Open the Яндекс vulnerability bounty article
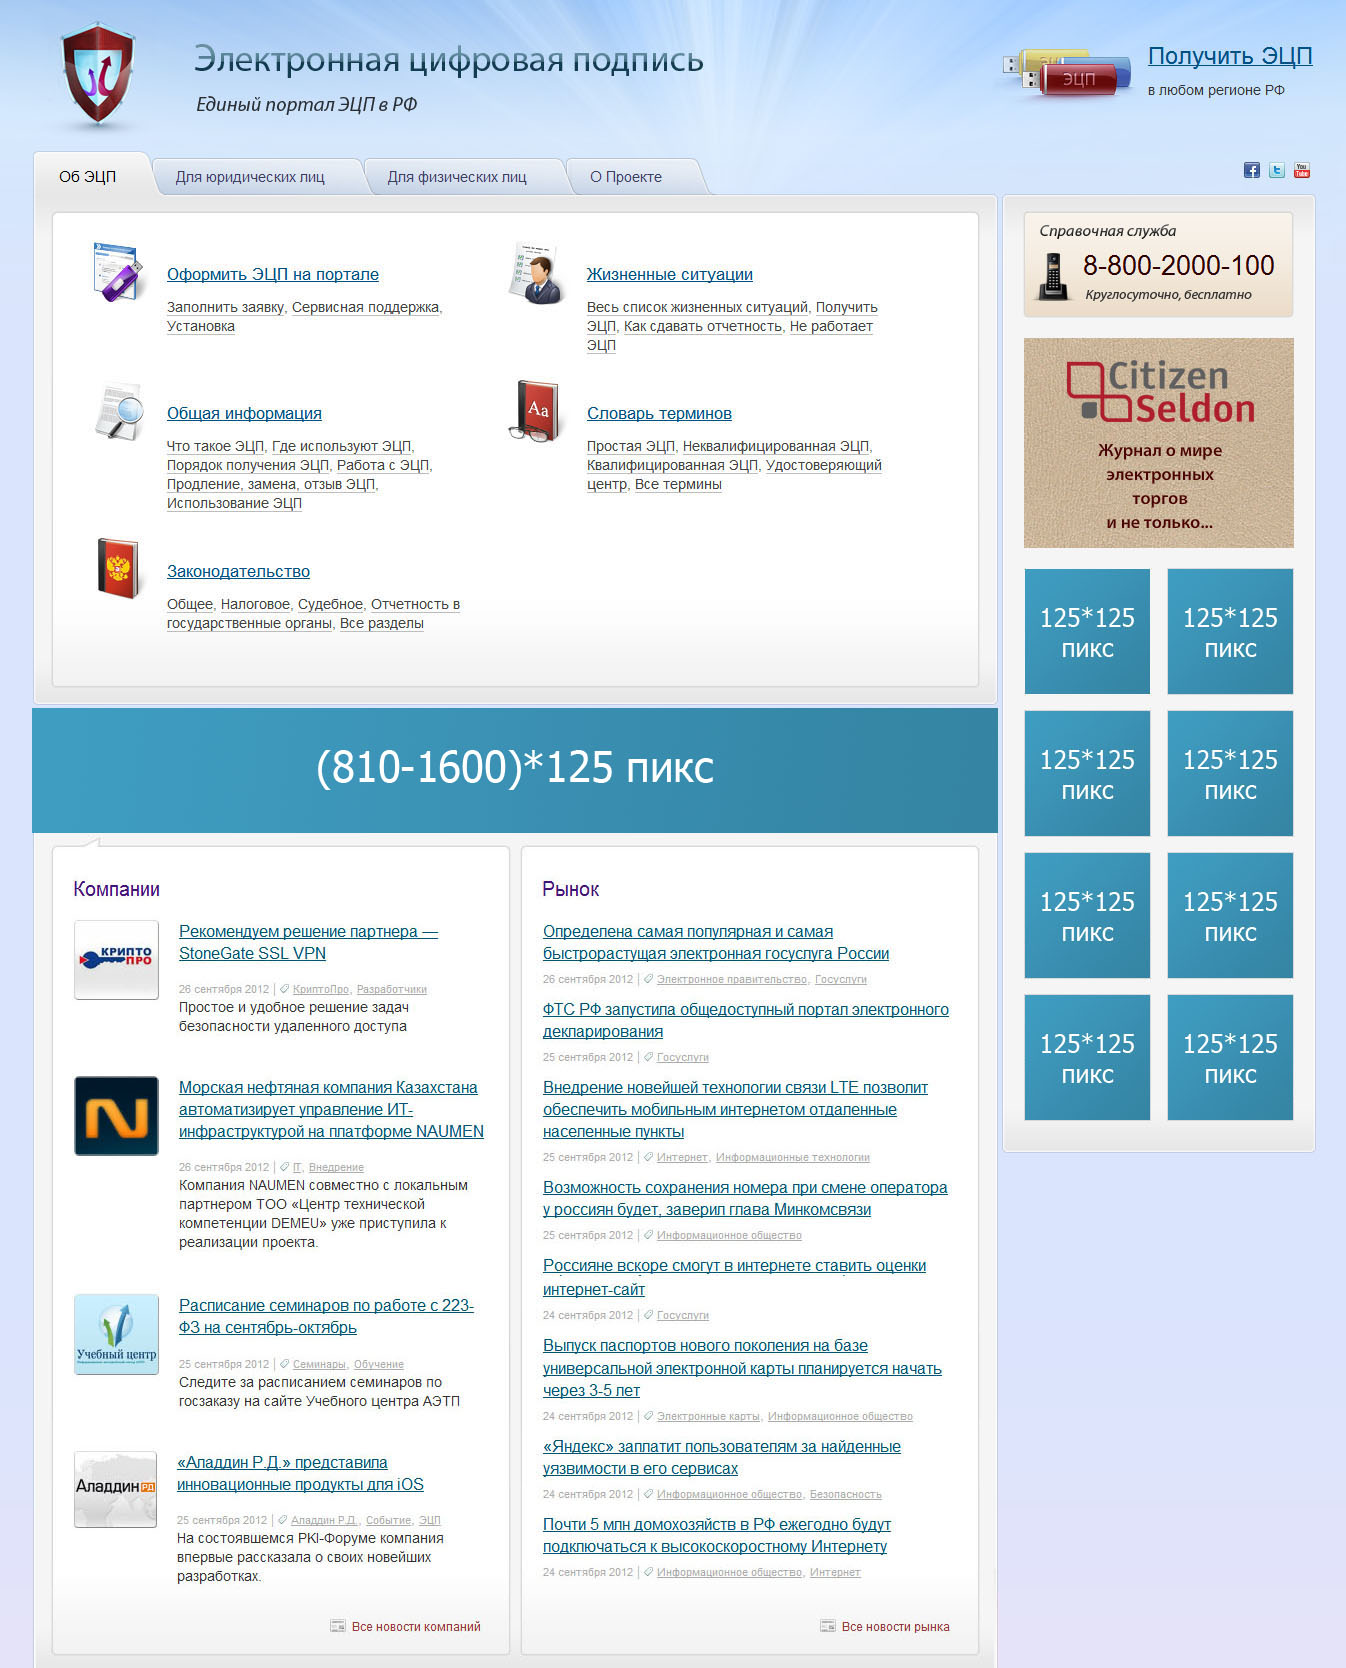This screenshot has height=1668, width=1346. (x=722, y=1457)
